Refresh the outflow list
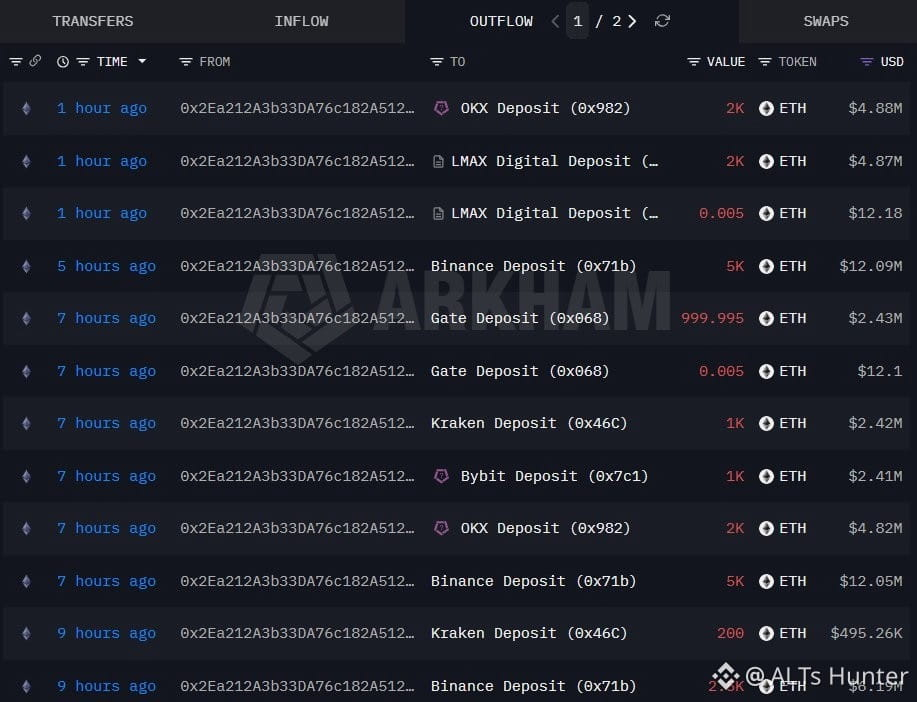917x702 pixels. click(x=662, y=21)
